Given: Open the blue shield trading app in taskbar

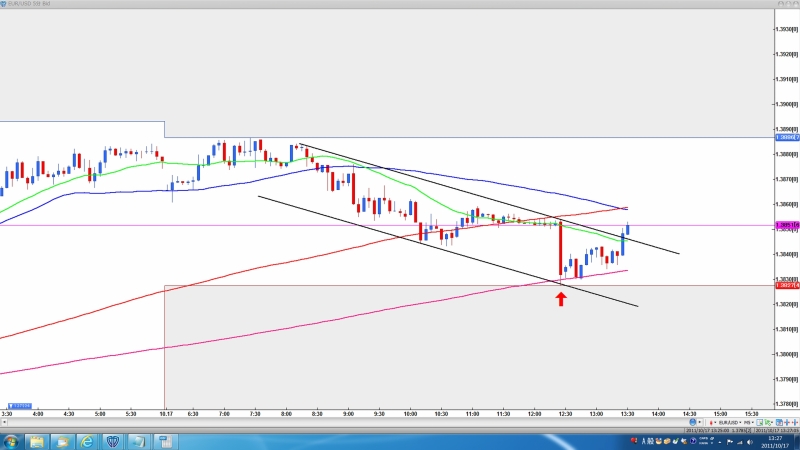Looking at the screenshot, I should point(113,442).
